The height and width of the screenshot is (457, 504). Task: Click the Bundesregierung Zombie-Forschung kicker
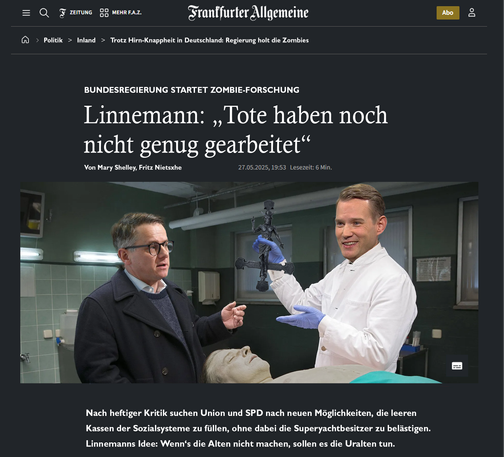192,90
